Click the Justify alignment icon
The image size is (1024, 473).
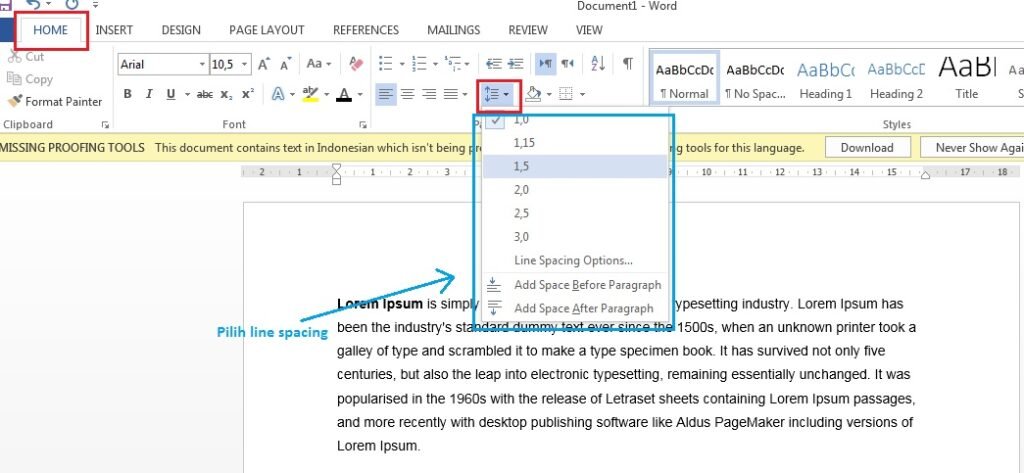point(451,94)
